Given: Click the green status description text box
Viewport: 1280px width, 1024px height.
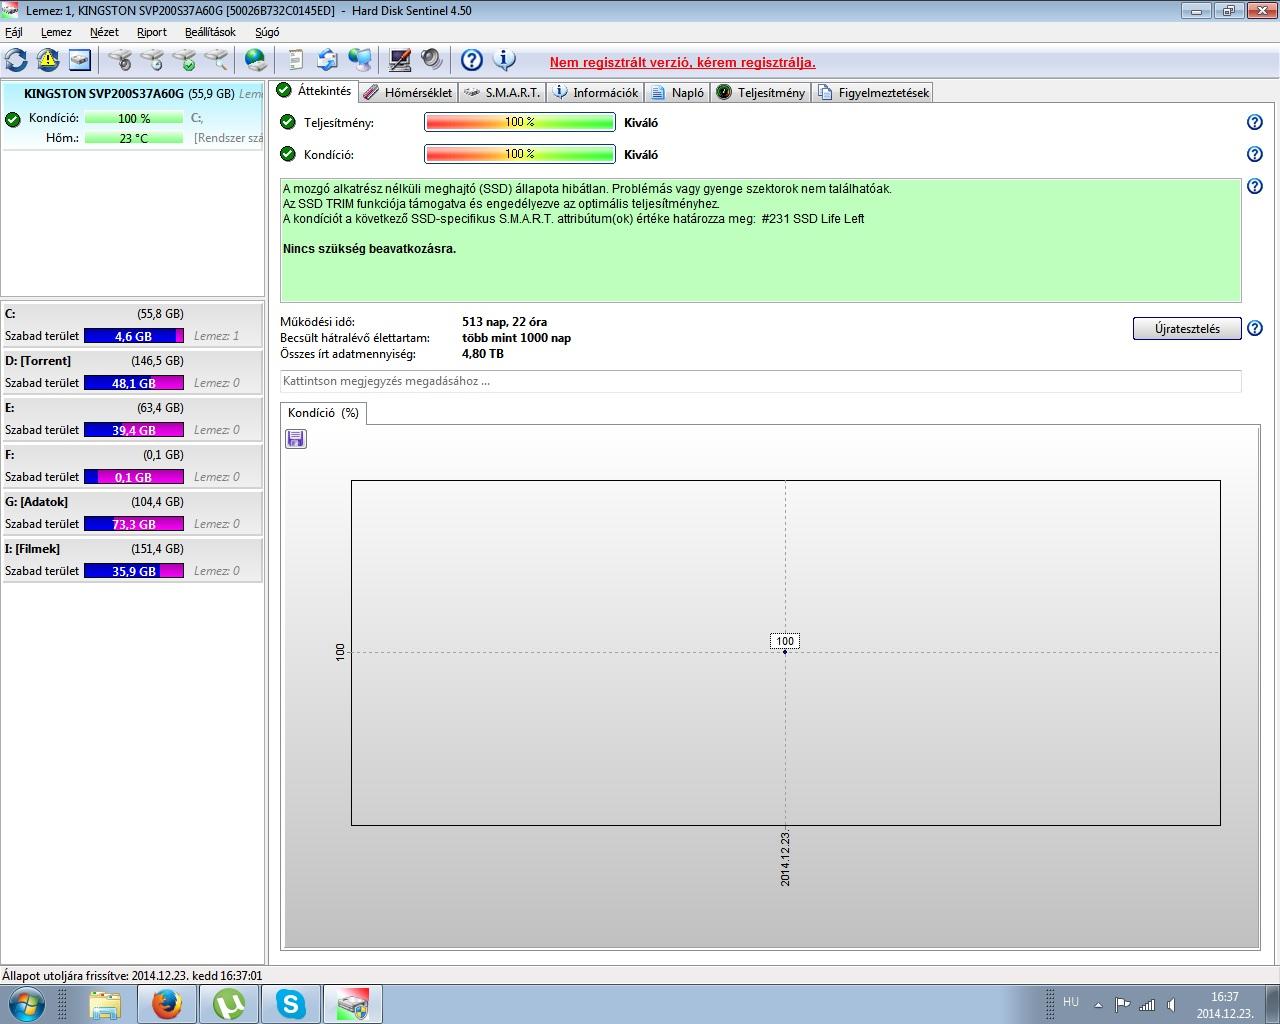Looking at the screenshot, I should click(760, 240).
